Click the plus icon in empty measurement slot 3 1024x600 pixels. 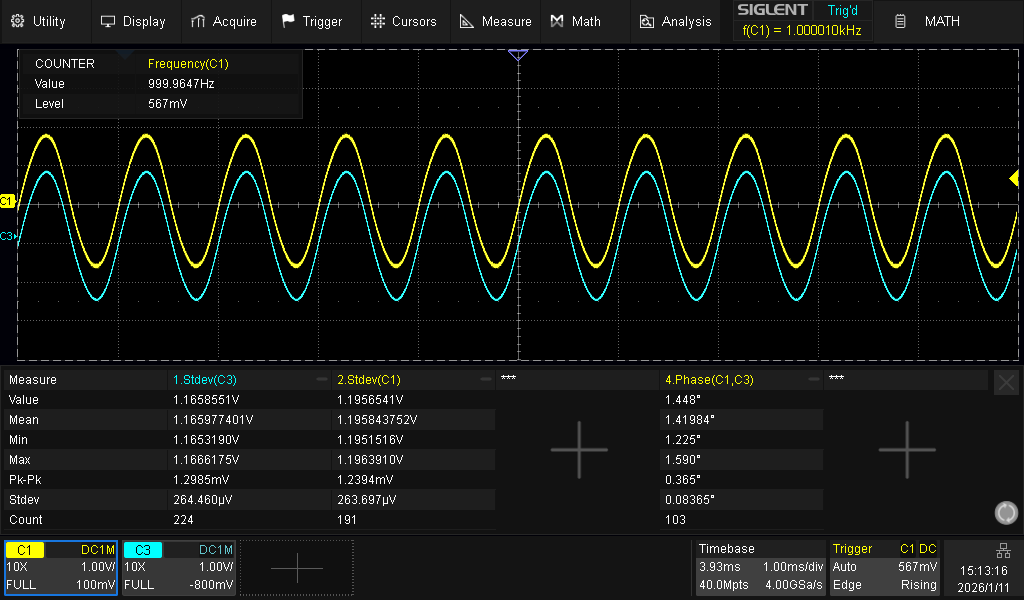(579, 449)
